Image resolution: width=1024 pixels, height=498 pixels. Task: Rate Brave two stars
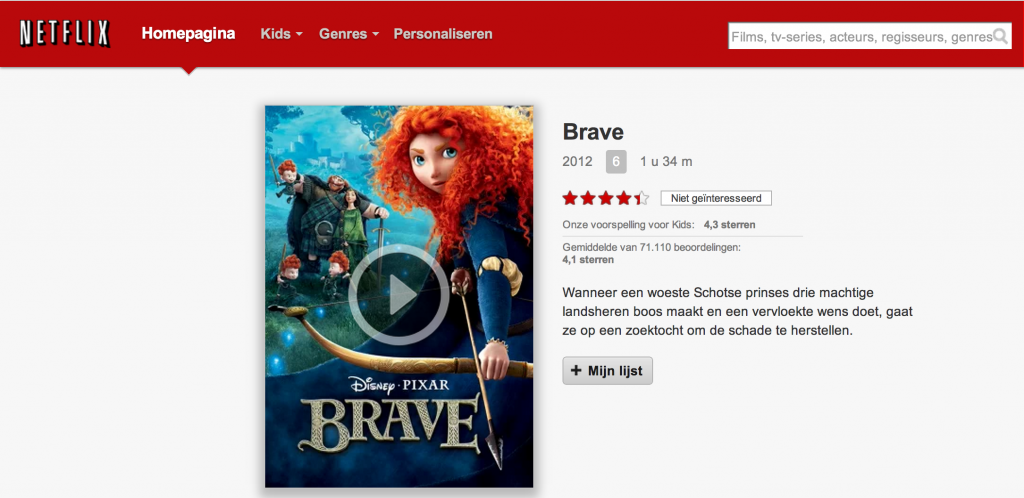click(588, 198)
